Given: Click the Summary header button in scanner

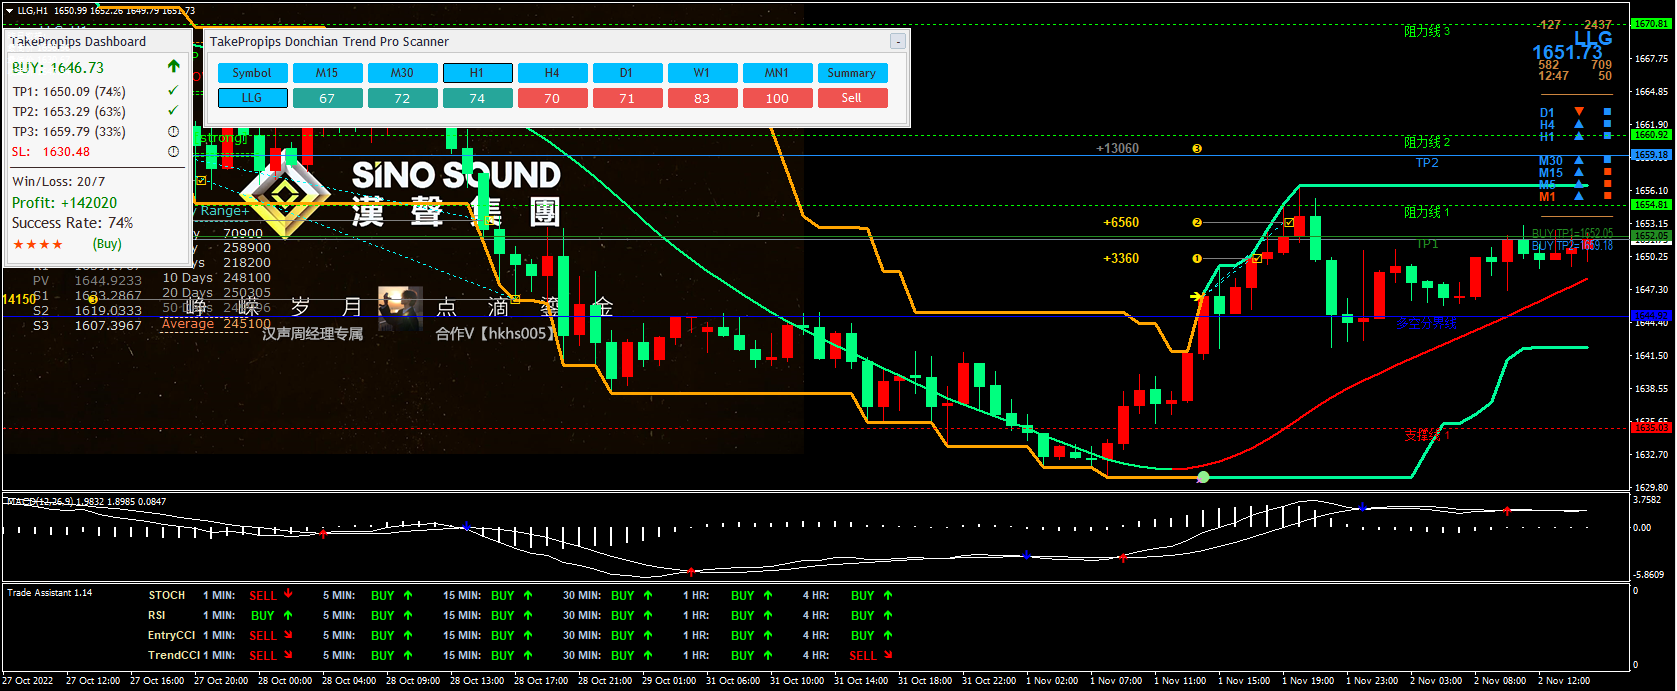Looking at the screenshot, I should click(x=852, y=73).
